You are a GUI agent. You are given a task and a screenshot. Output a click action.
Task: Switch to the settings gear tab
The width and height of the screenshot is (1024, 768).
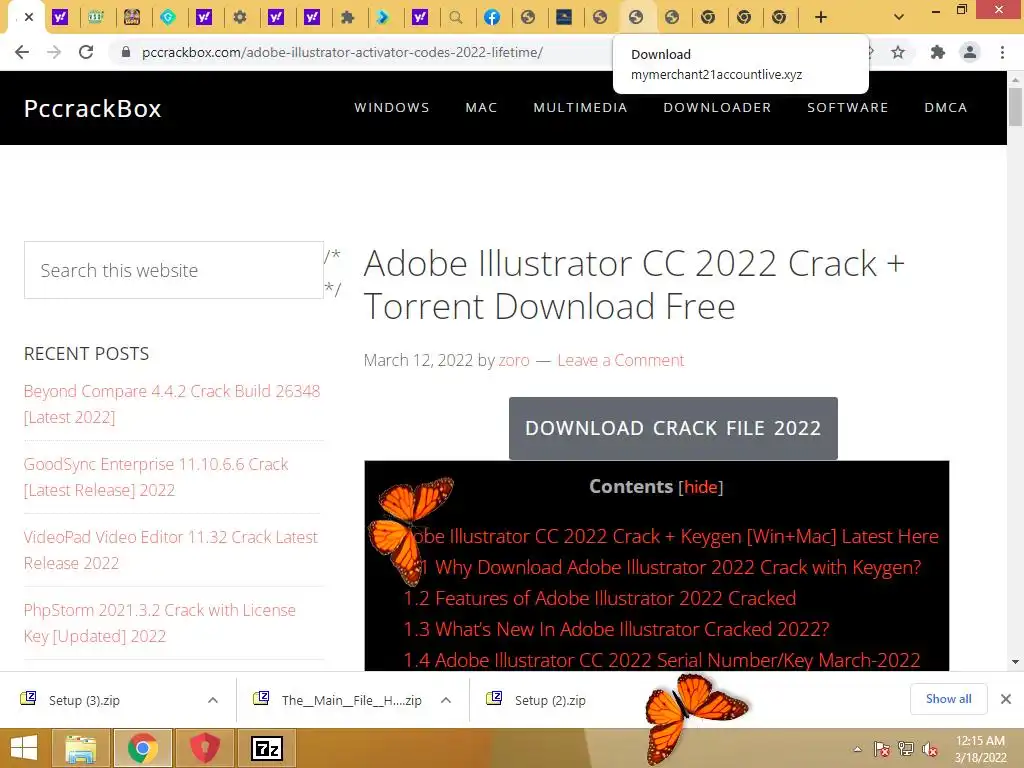(240, 18)
